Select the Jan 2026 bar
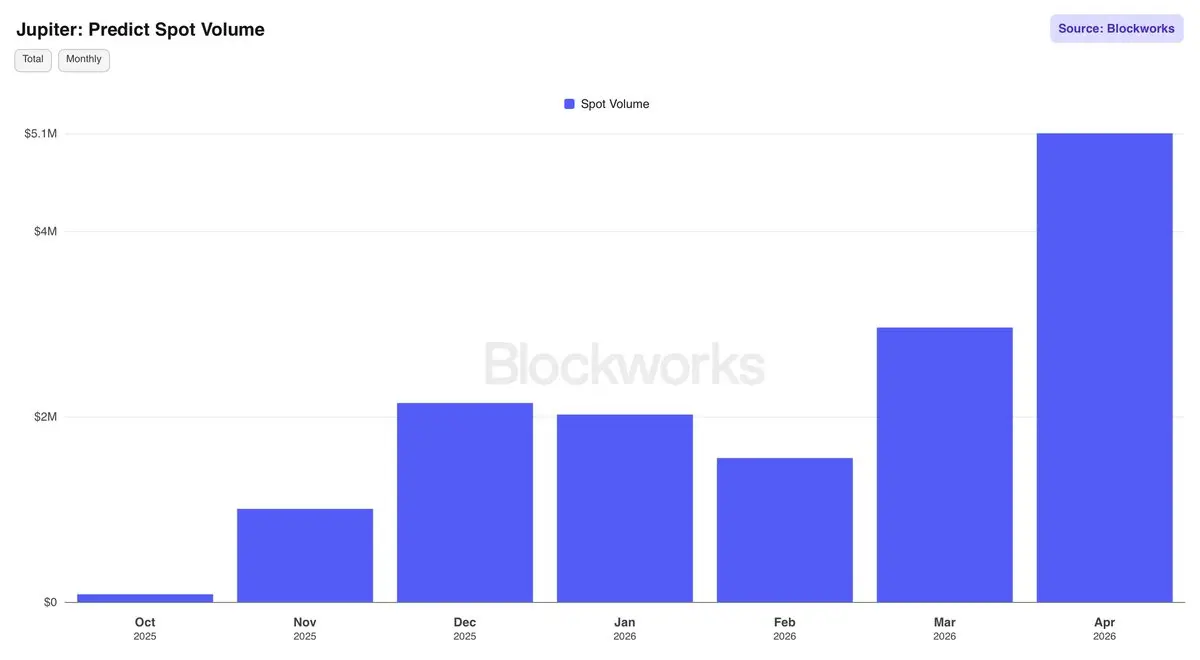1200x660 pixels. 625,508
